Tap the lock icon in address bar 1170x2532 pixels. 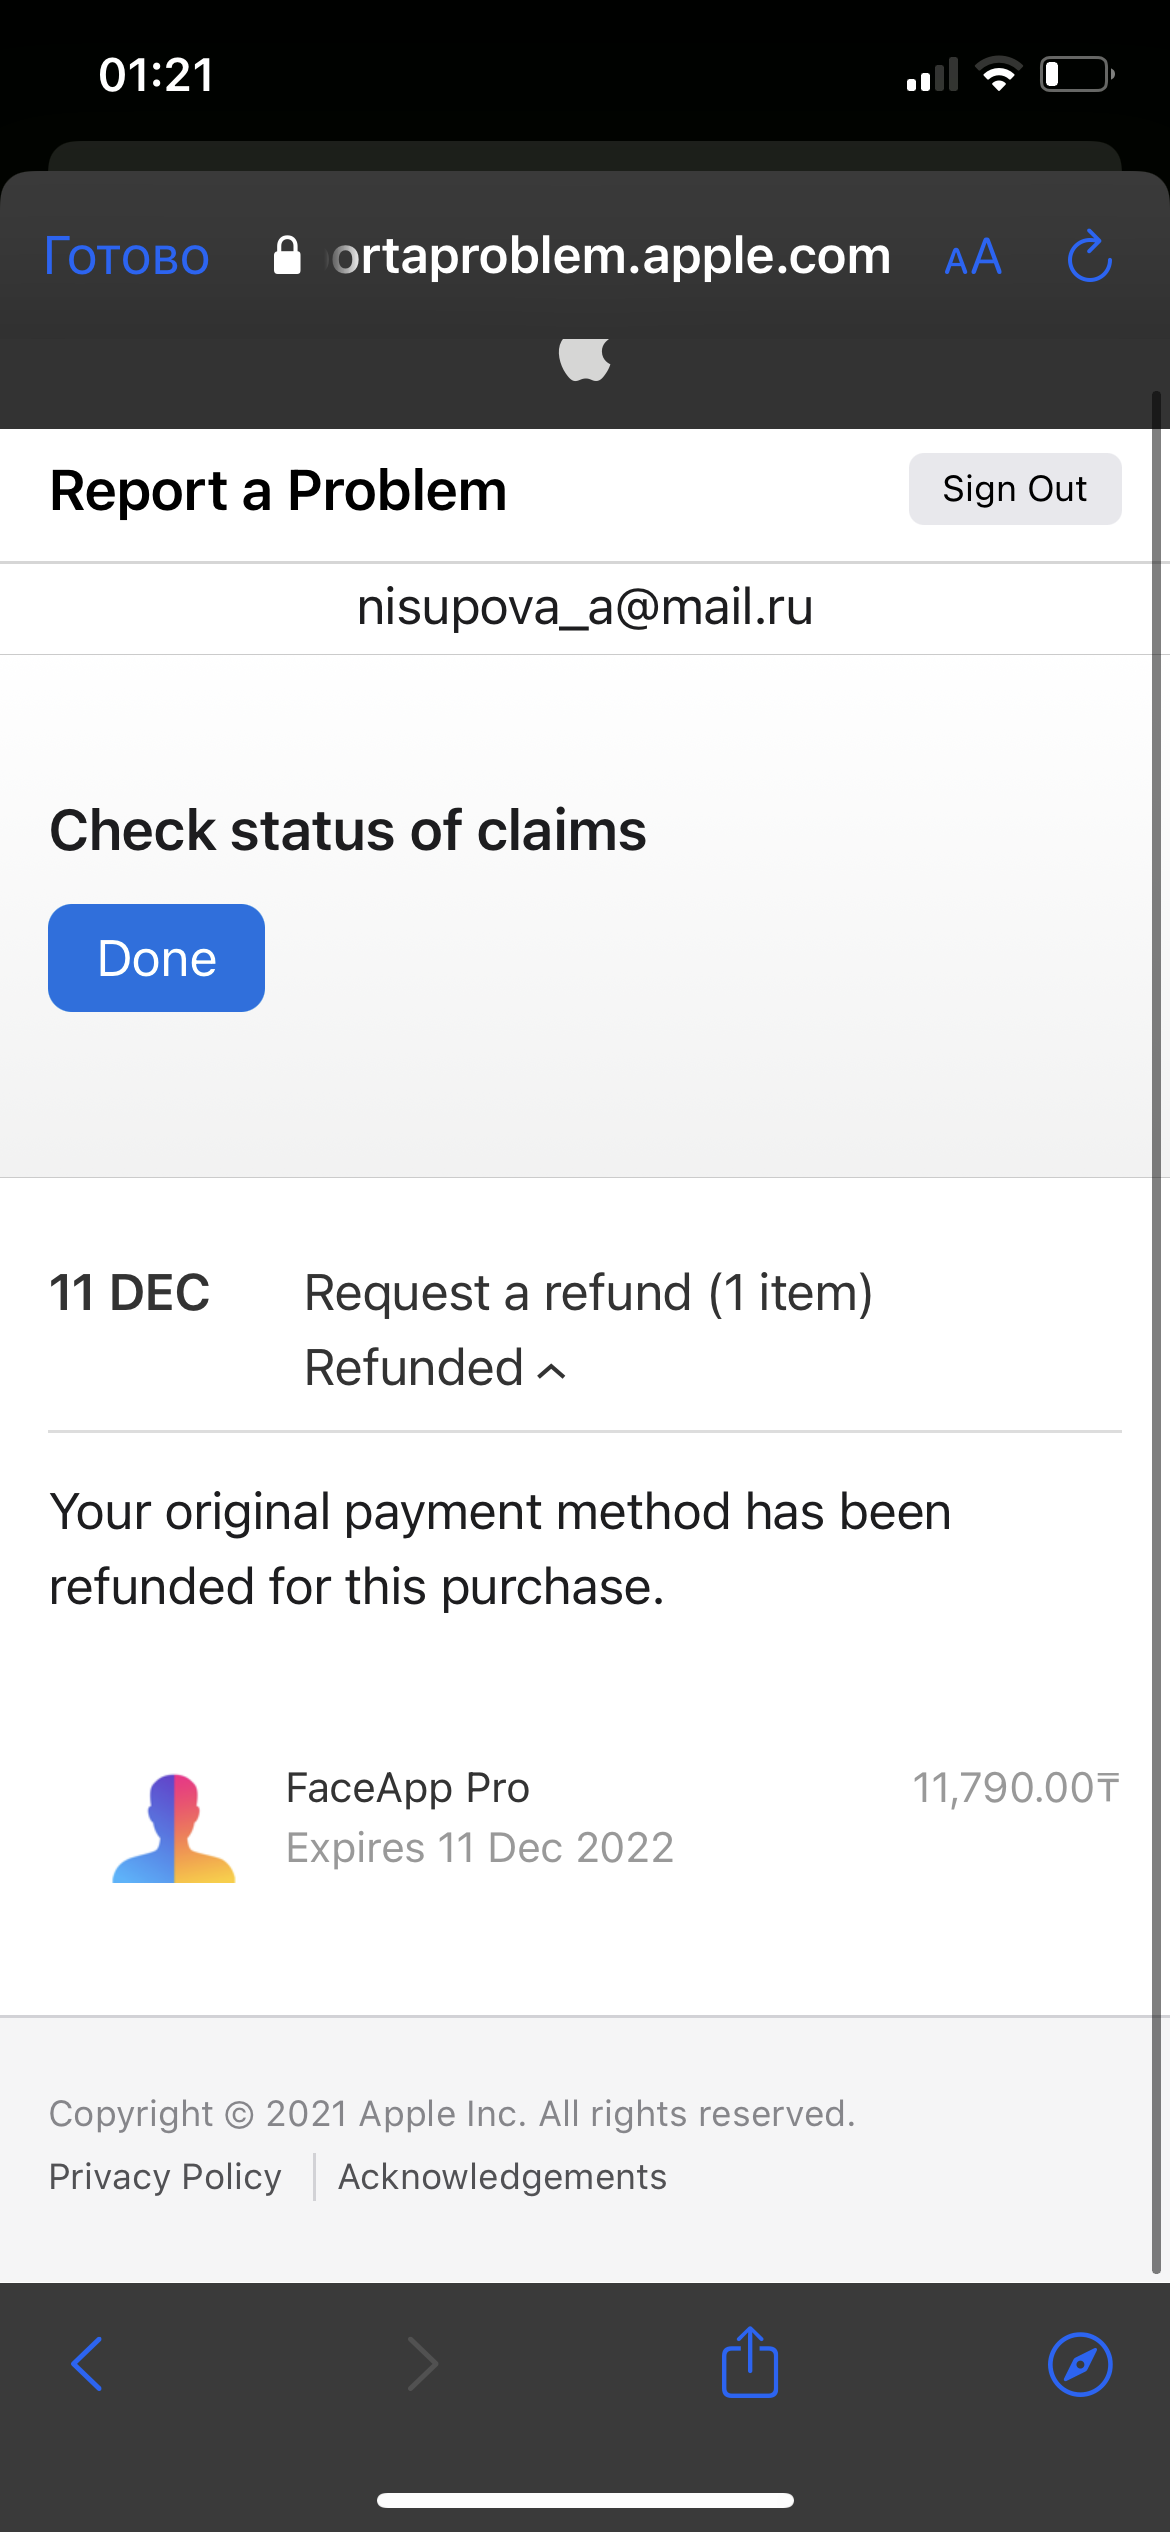(x=287, y=256)
